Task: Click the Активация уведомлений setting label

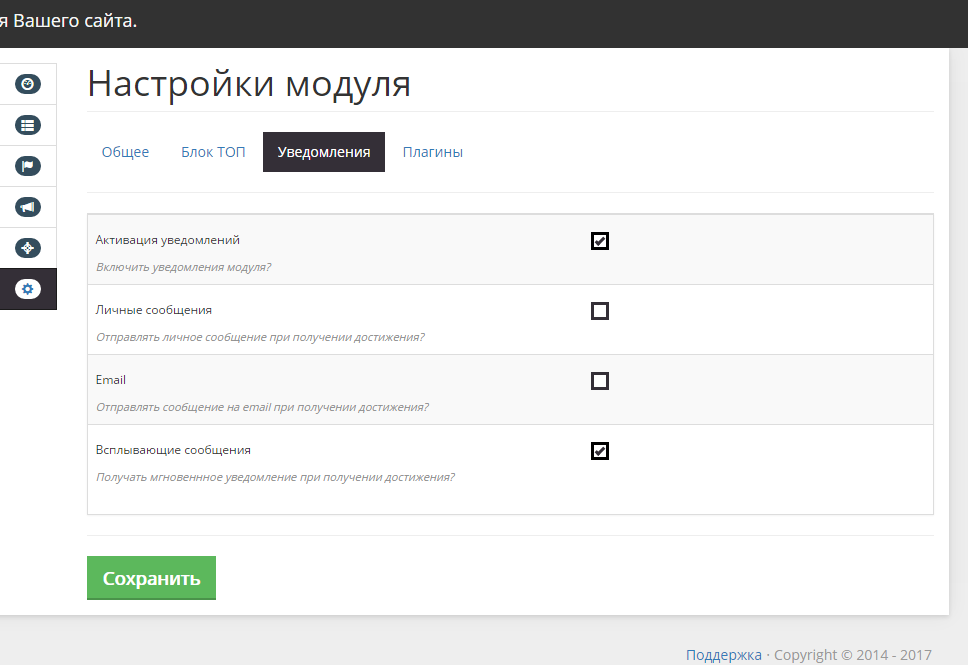Action: (x=168, y=240)
